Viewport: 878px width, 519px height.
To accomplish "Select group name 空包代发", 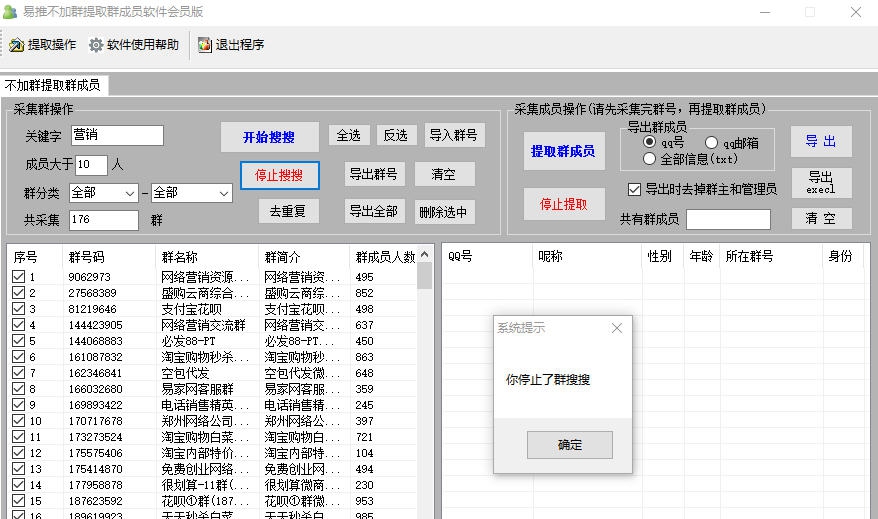I will [x=185, y=373].
